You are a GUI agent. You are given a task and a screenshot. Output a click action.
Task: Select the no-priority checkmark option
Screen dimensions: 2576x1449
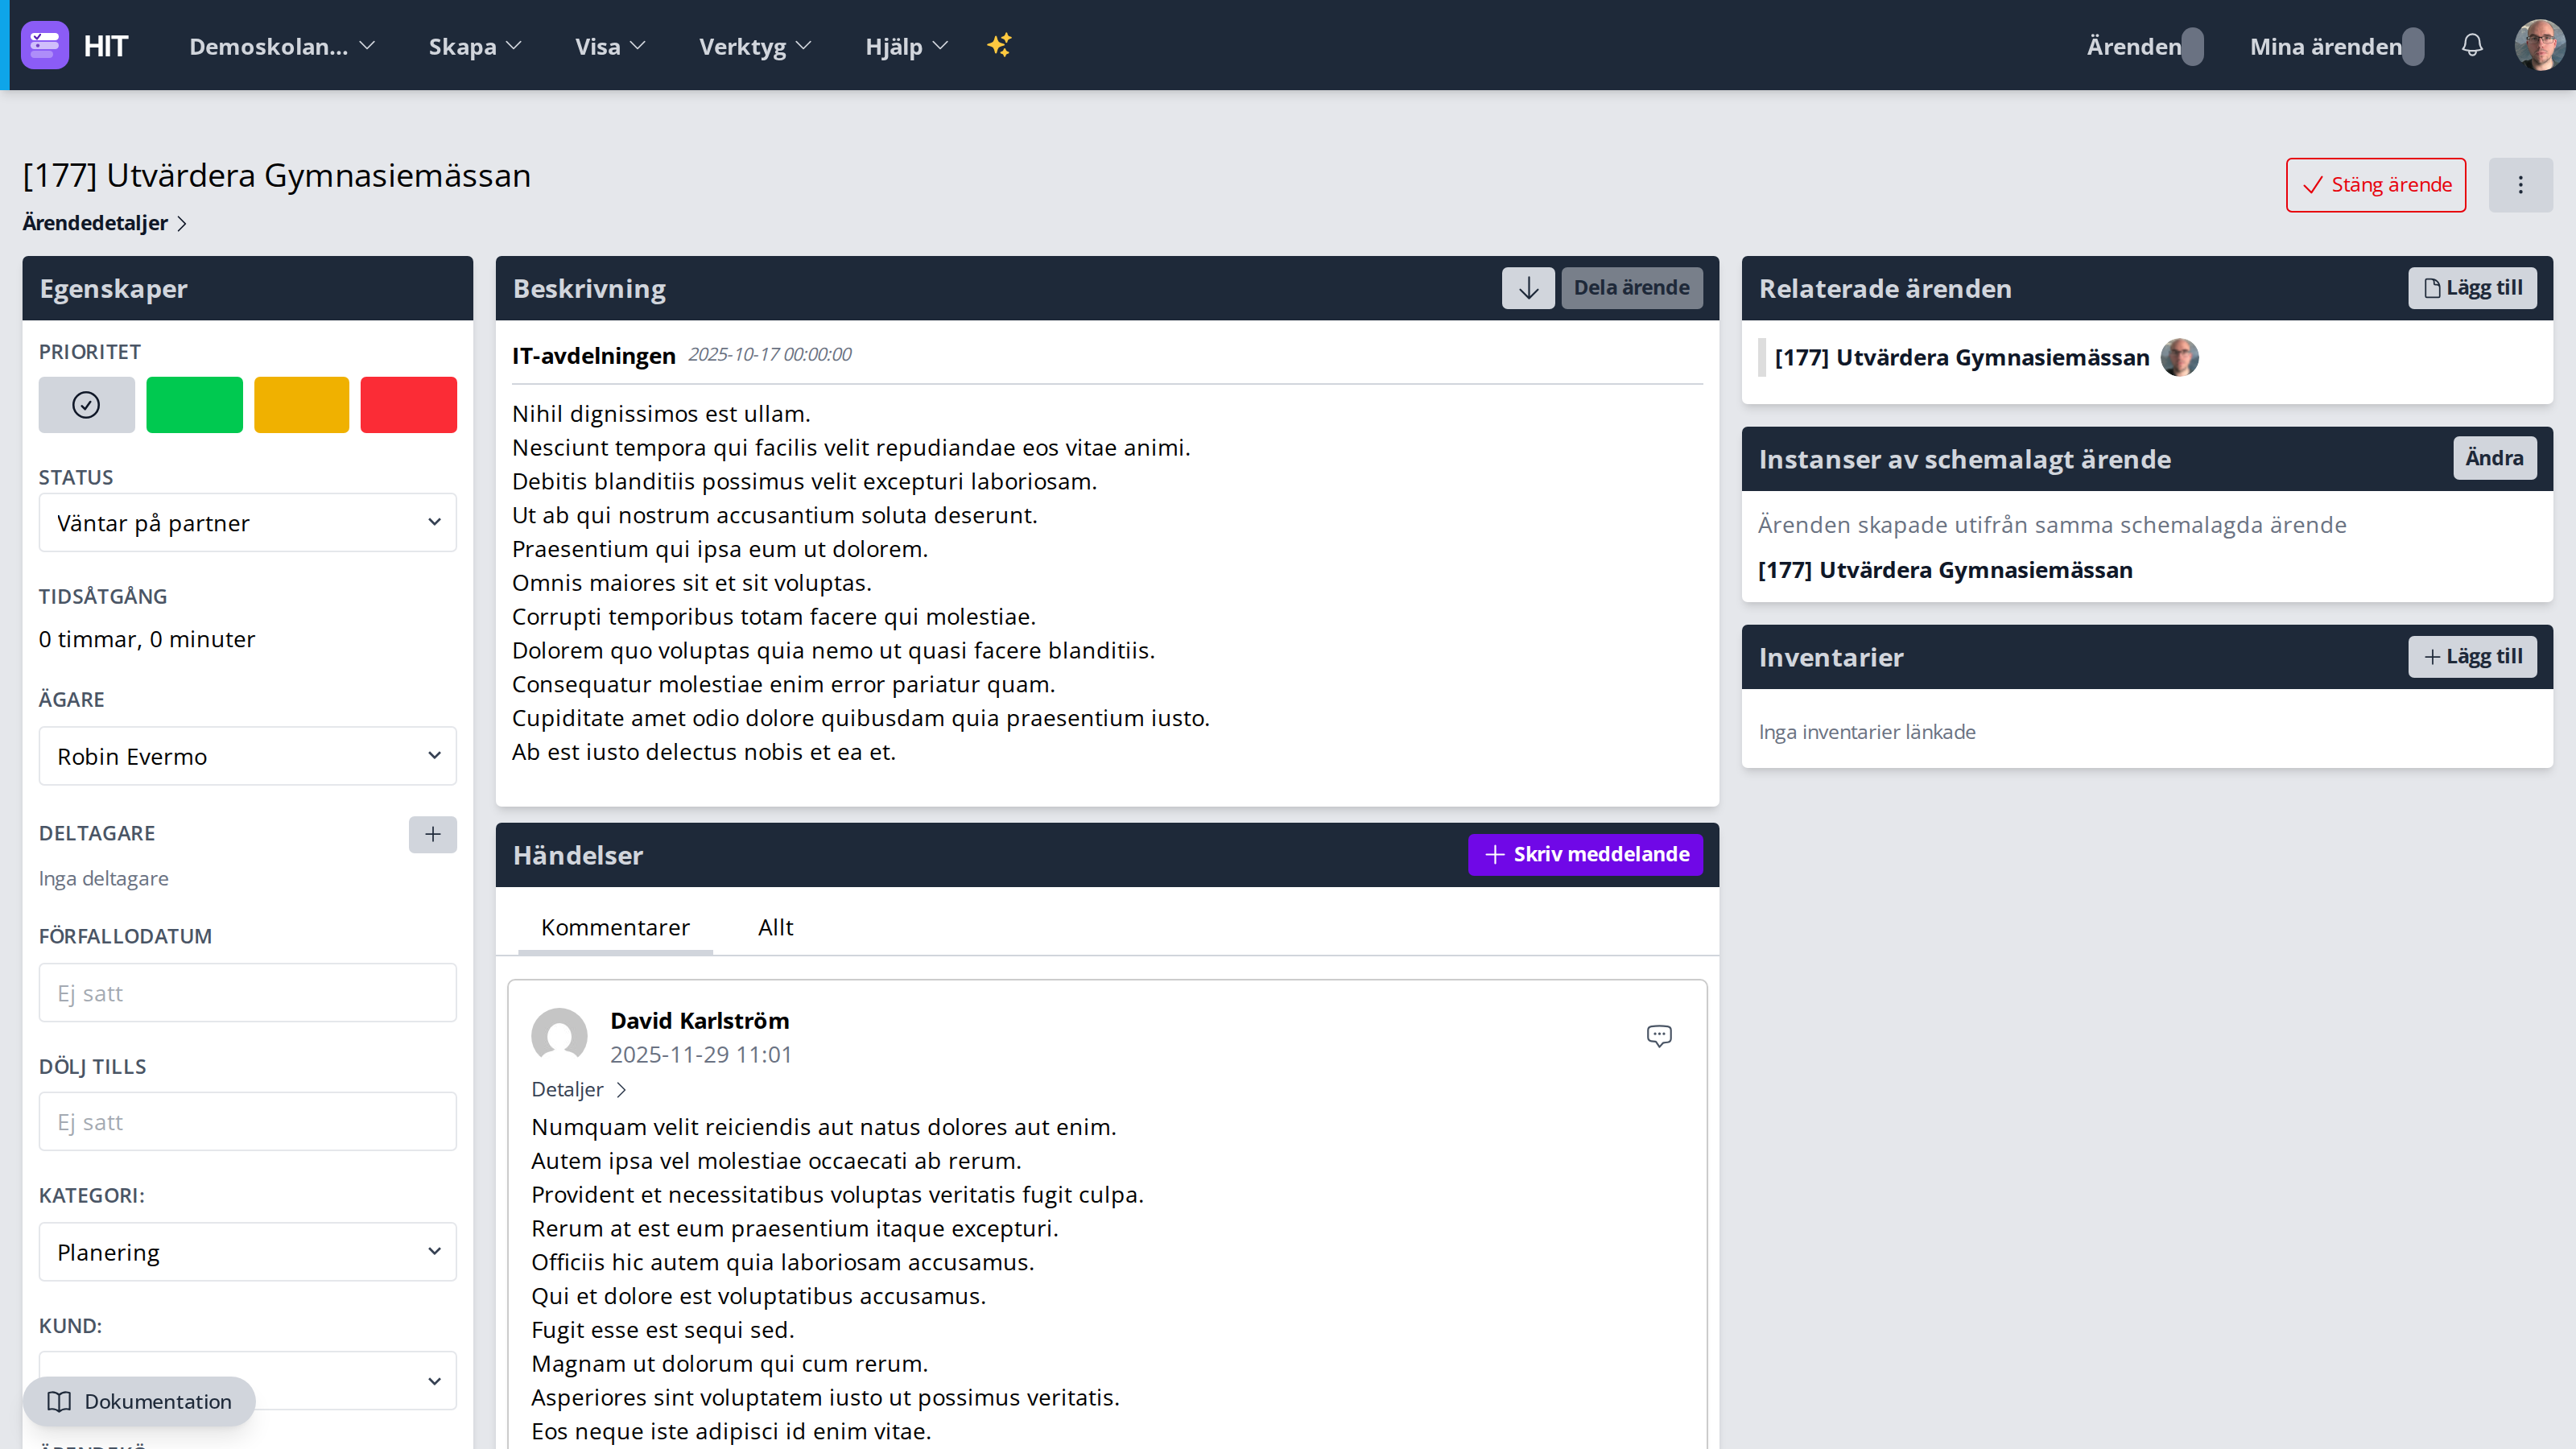tap(87, 405)
